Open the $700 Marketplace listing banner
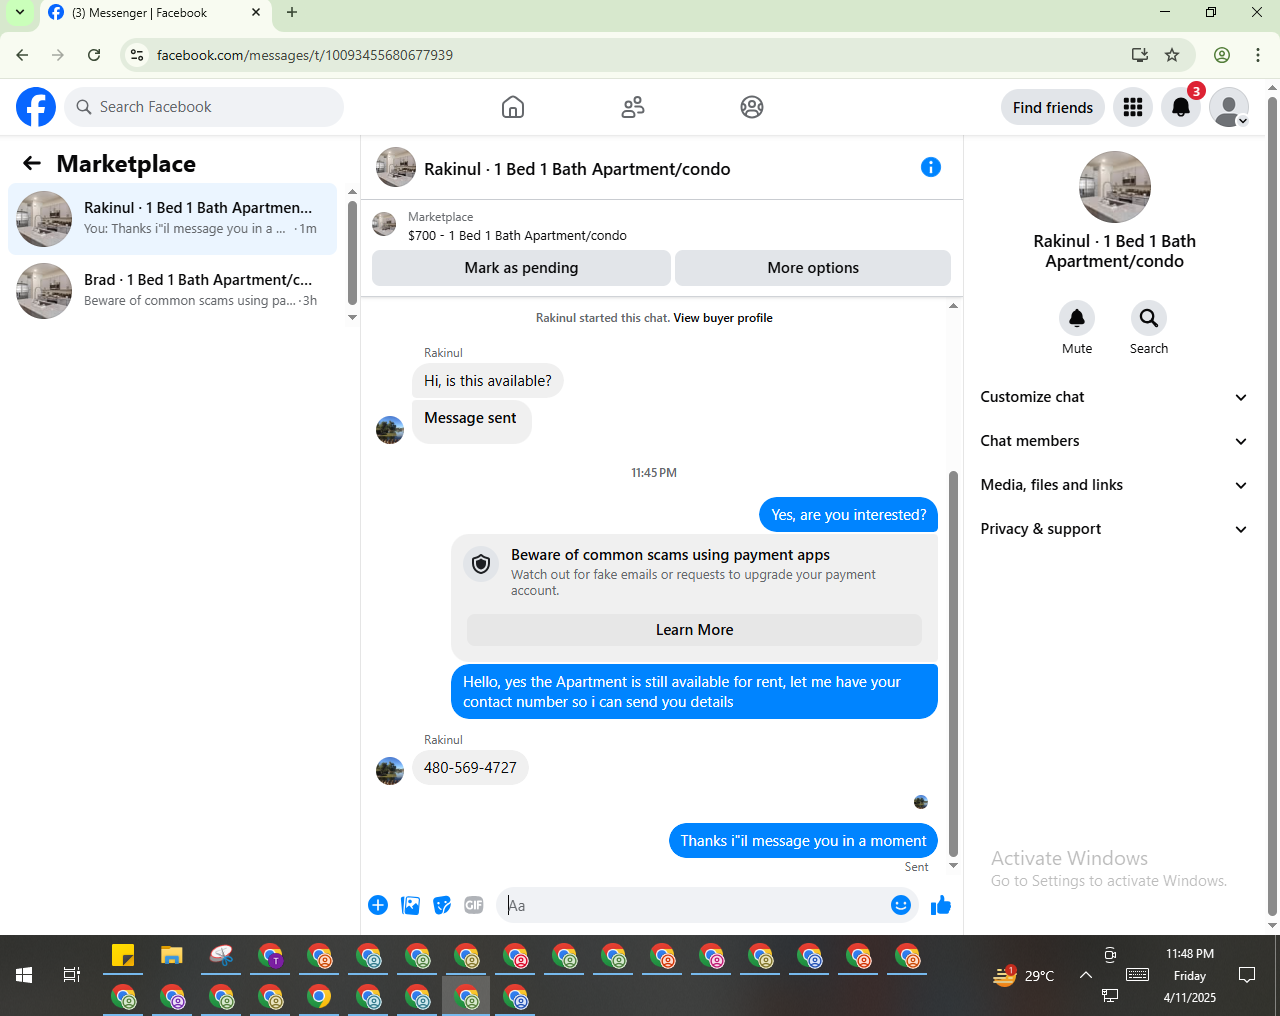The width and height of the screenshot is (1280, 1016). 661,226
